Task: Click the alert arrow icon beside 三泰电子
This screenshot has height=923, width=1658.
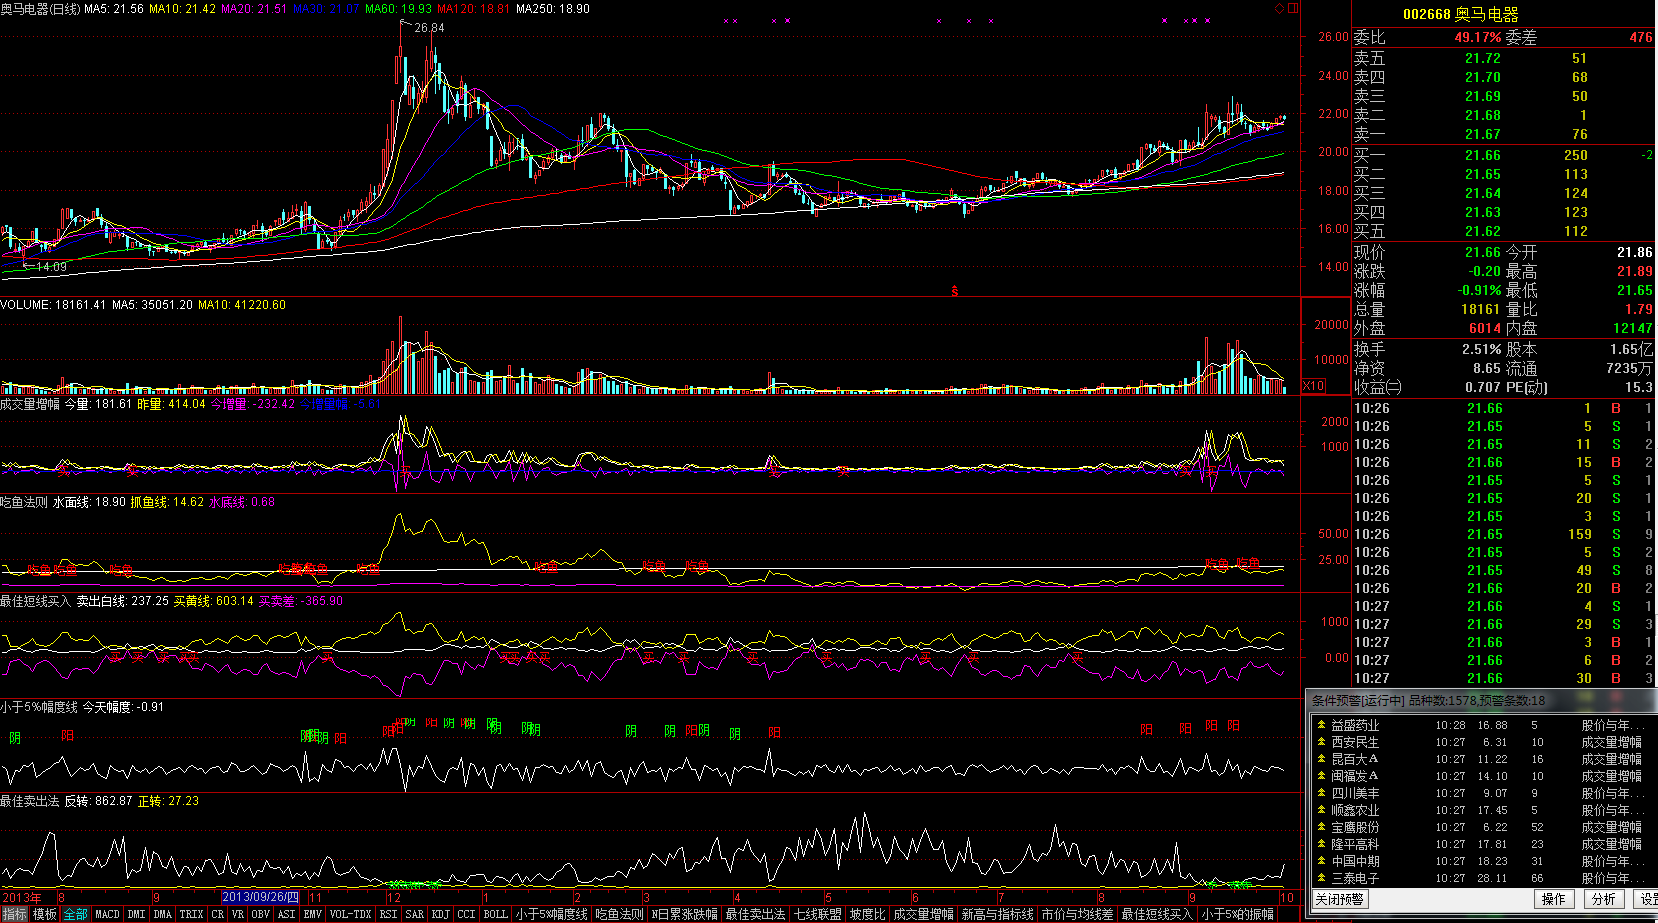Action: [1321, 878]
